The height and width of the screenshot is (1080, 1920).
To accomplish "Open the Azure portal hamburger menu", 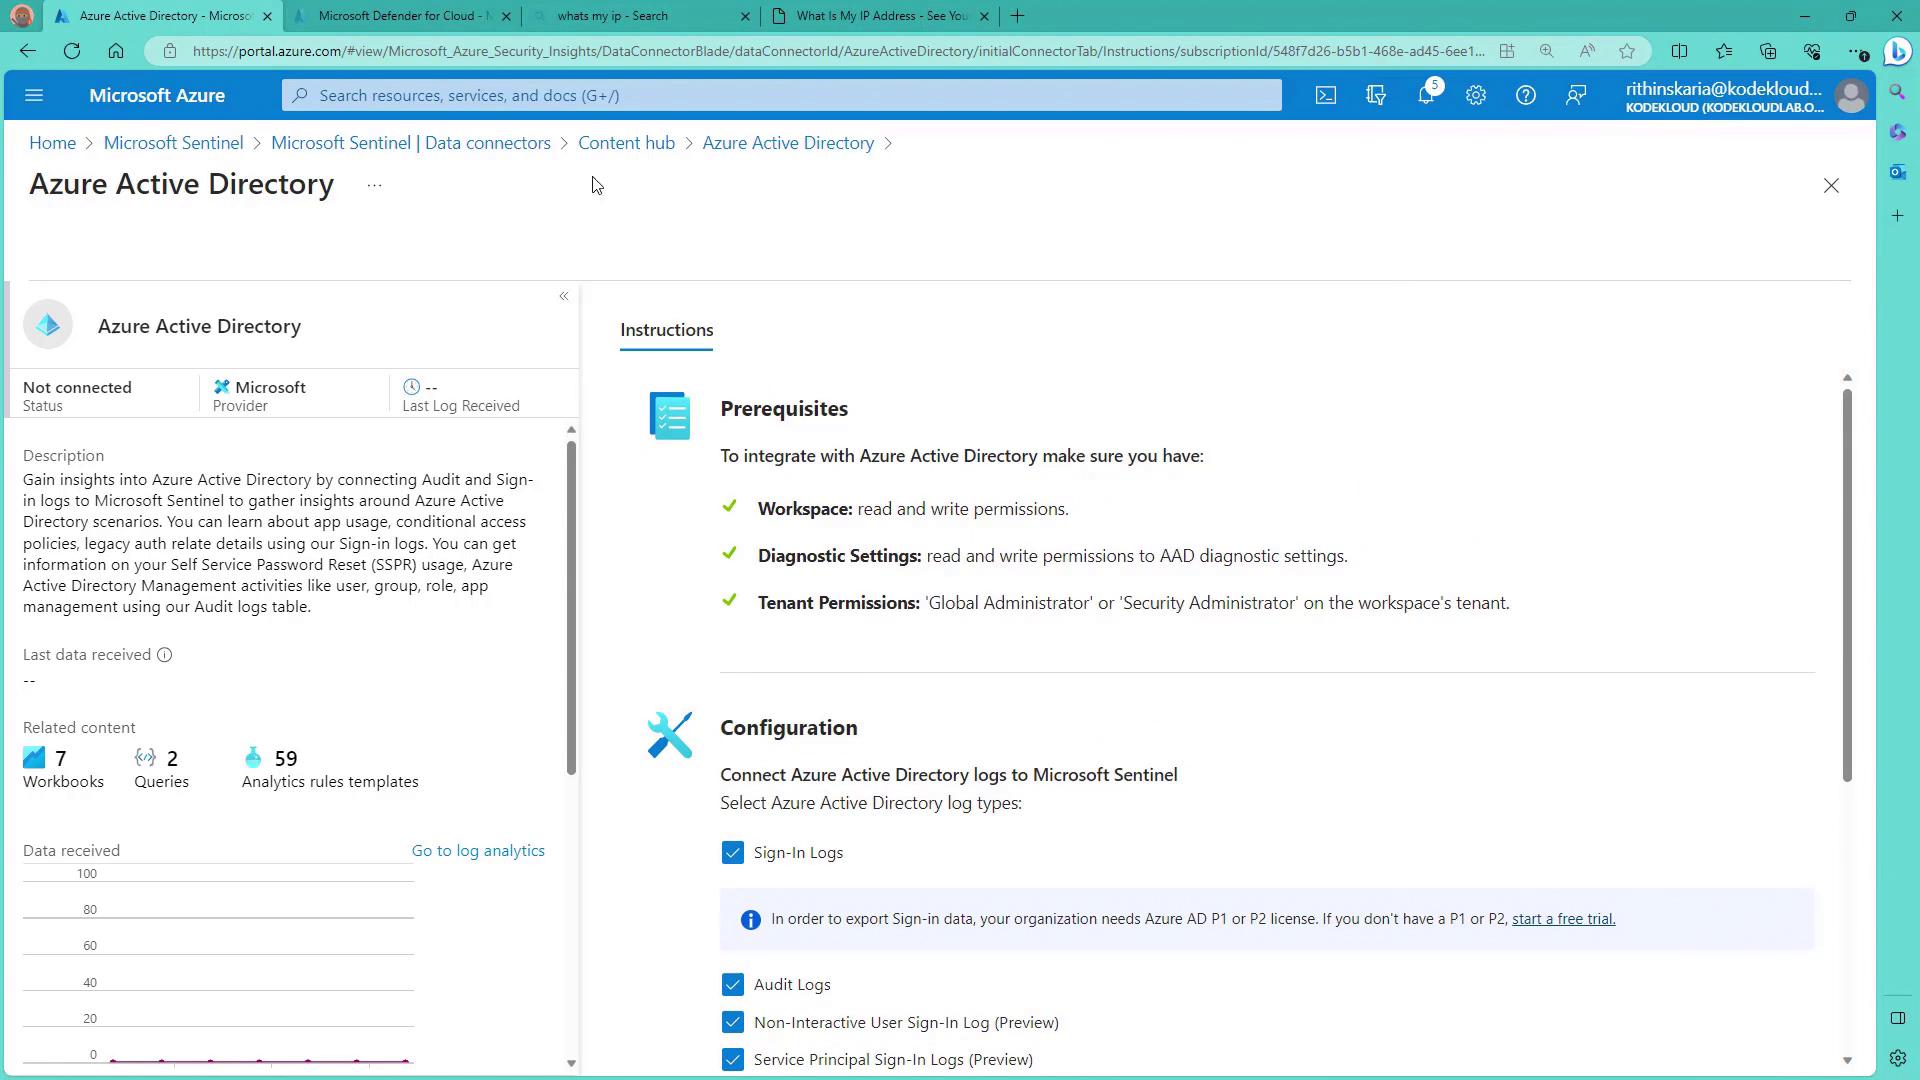I will click(34, 96).
